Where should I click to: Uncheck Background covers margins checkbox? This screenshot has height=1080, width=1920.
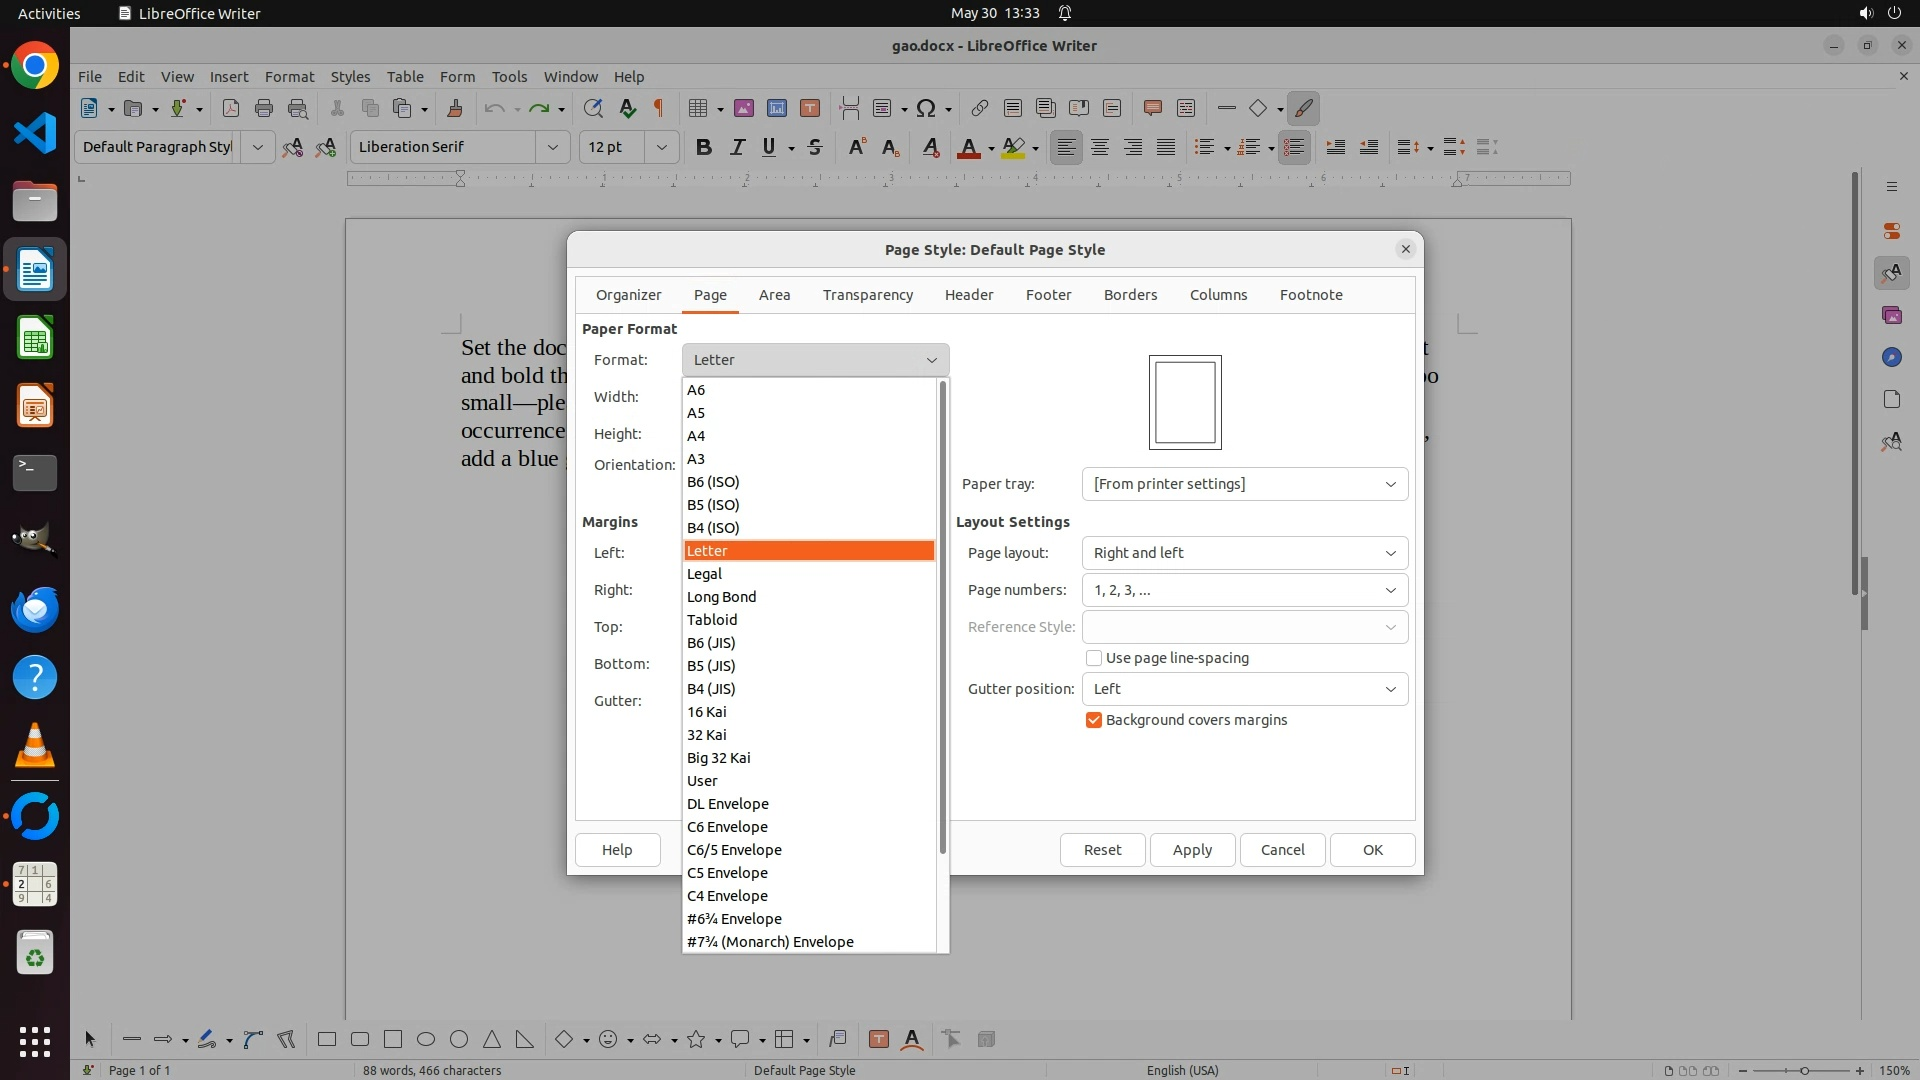pyautogui.click(x=1094, y=720)
